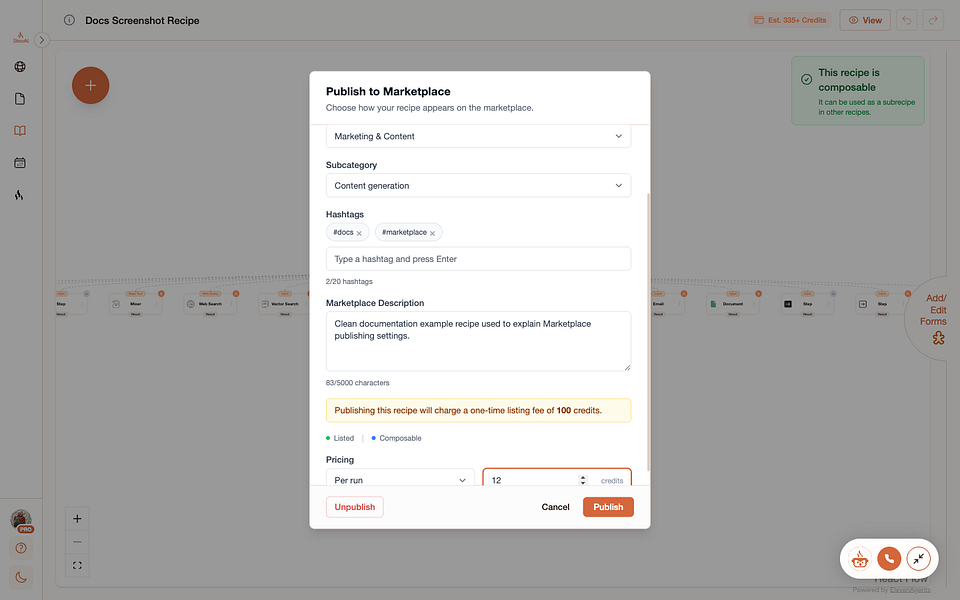The width and height of the screenshot is (960, 600).
Task: Zoom in the canvas with plus control
Action: (x=77, y=519)
